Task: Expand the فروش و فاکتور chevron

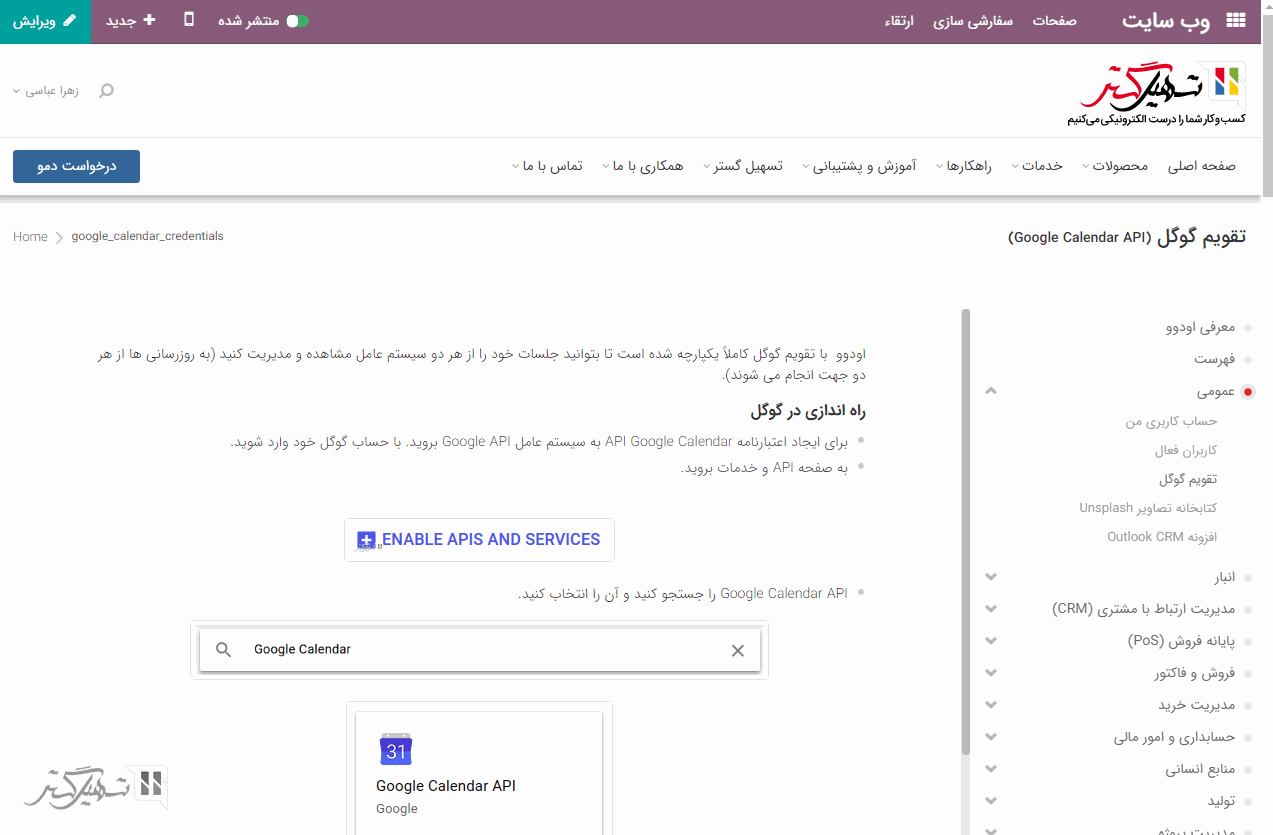Action: (x=991, y=673)
